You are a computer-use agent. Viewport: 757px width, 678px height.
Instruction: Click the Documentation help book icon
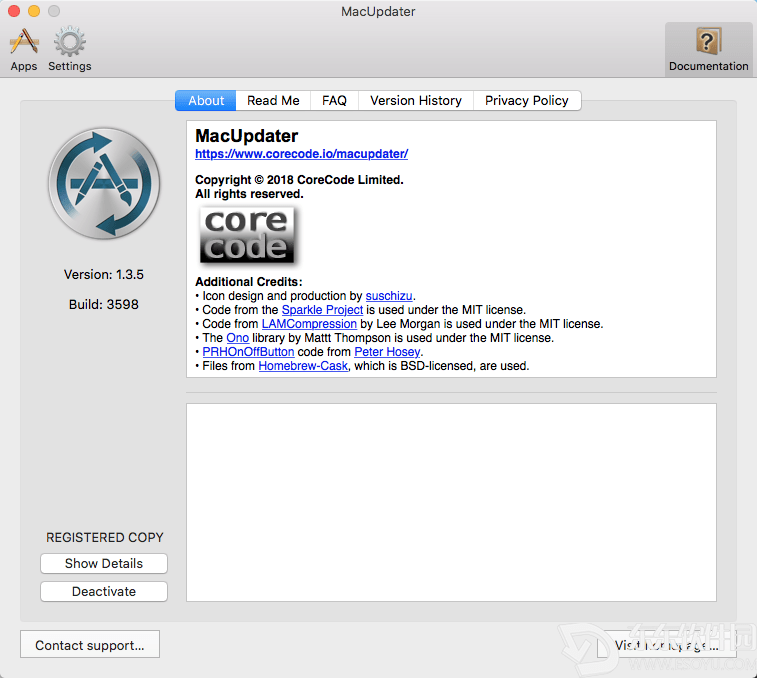click(x=708, y=48)
